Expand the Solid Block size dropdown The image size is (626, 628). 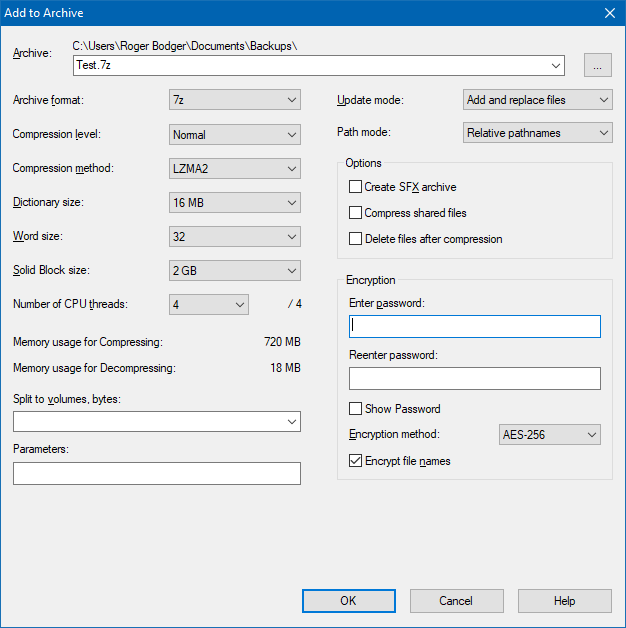(235, 271)
